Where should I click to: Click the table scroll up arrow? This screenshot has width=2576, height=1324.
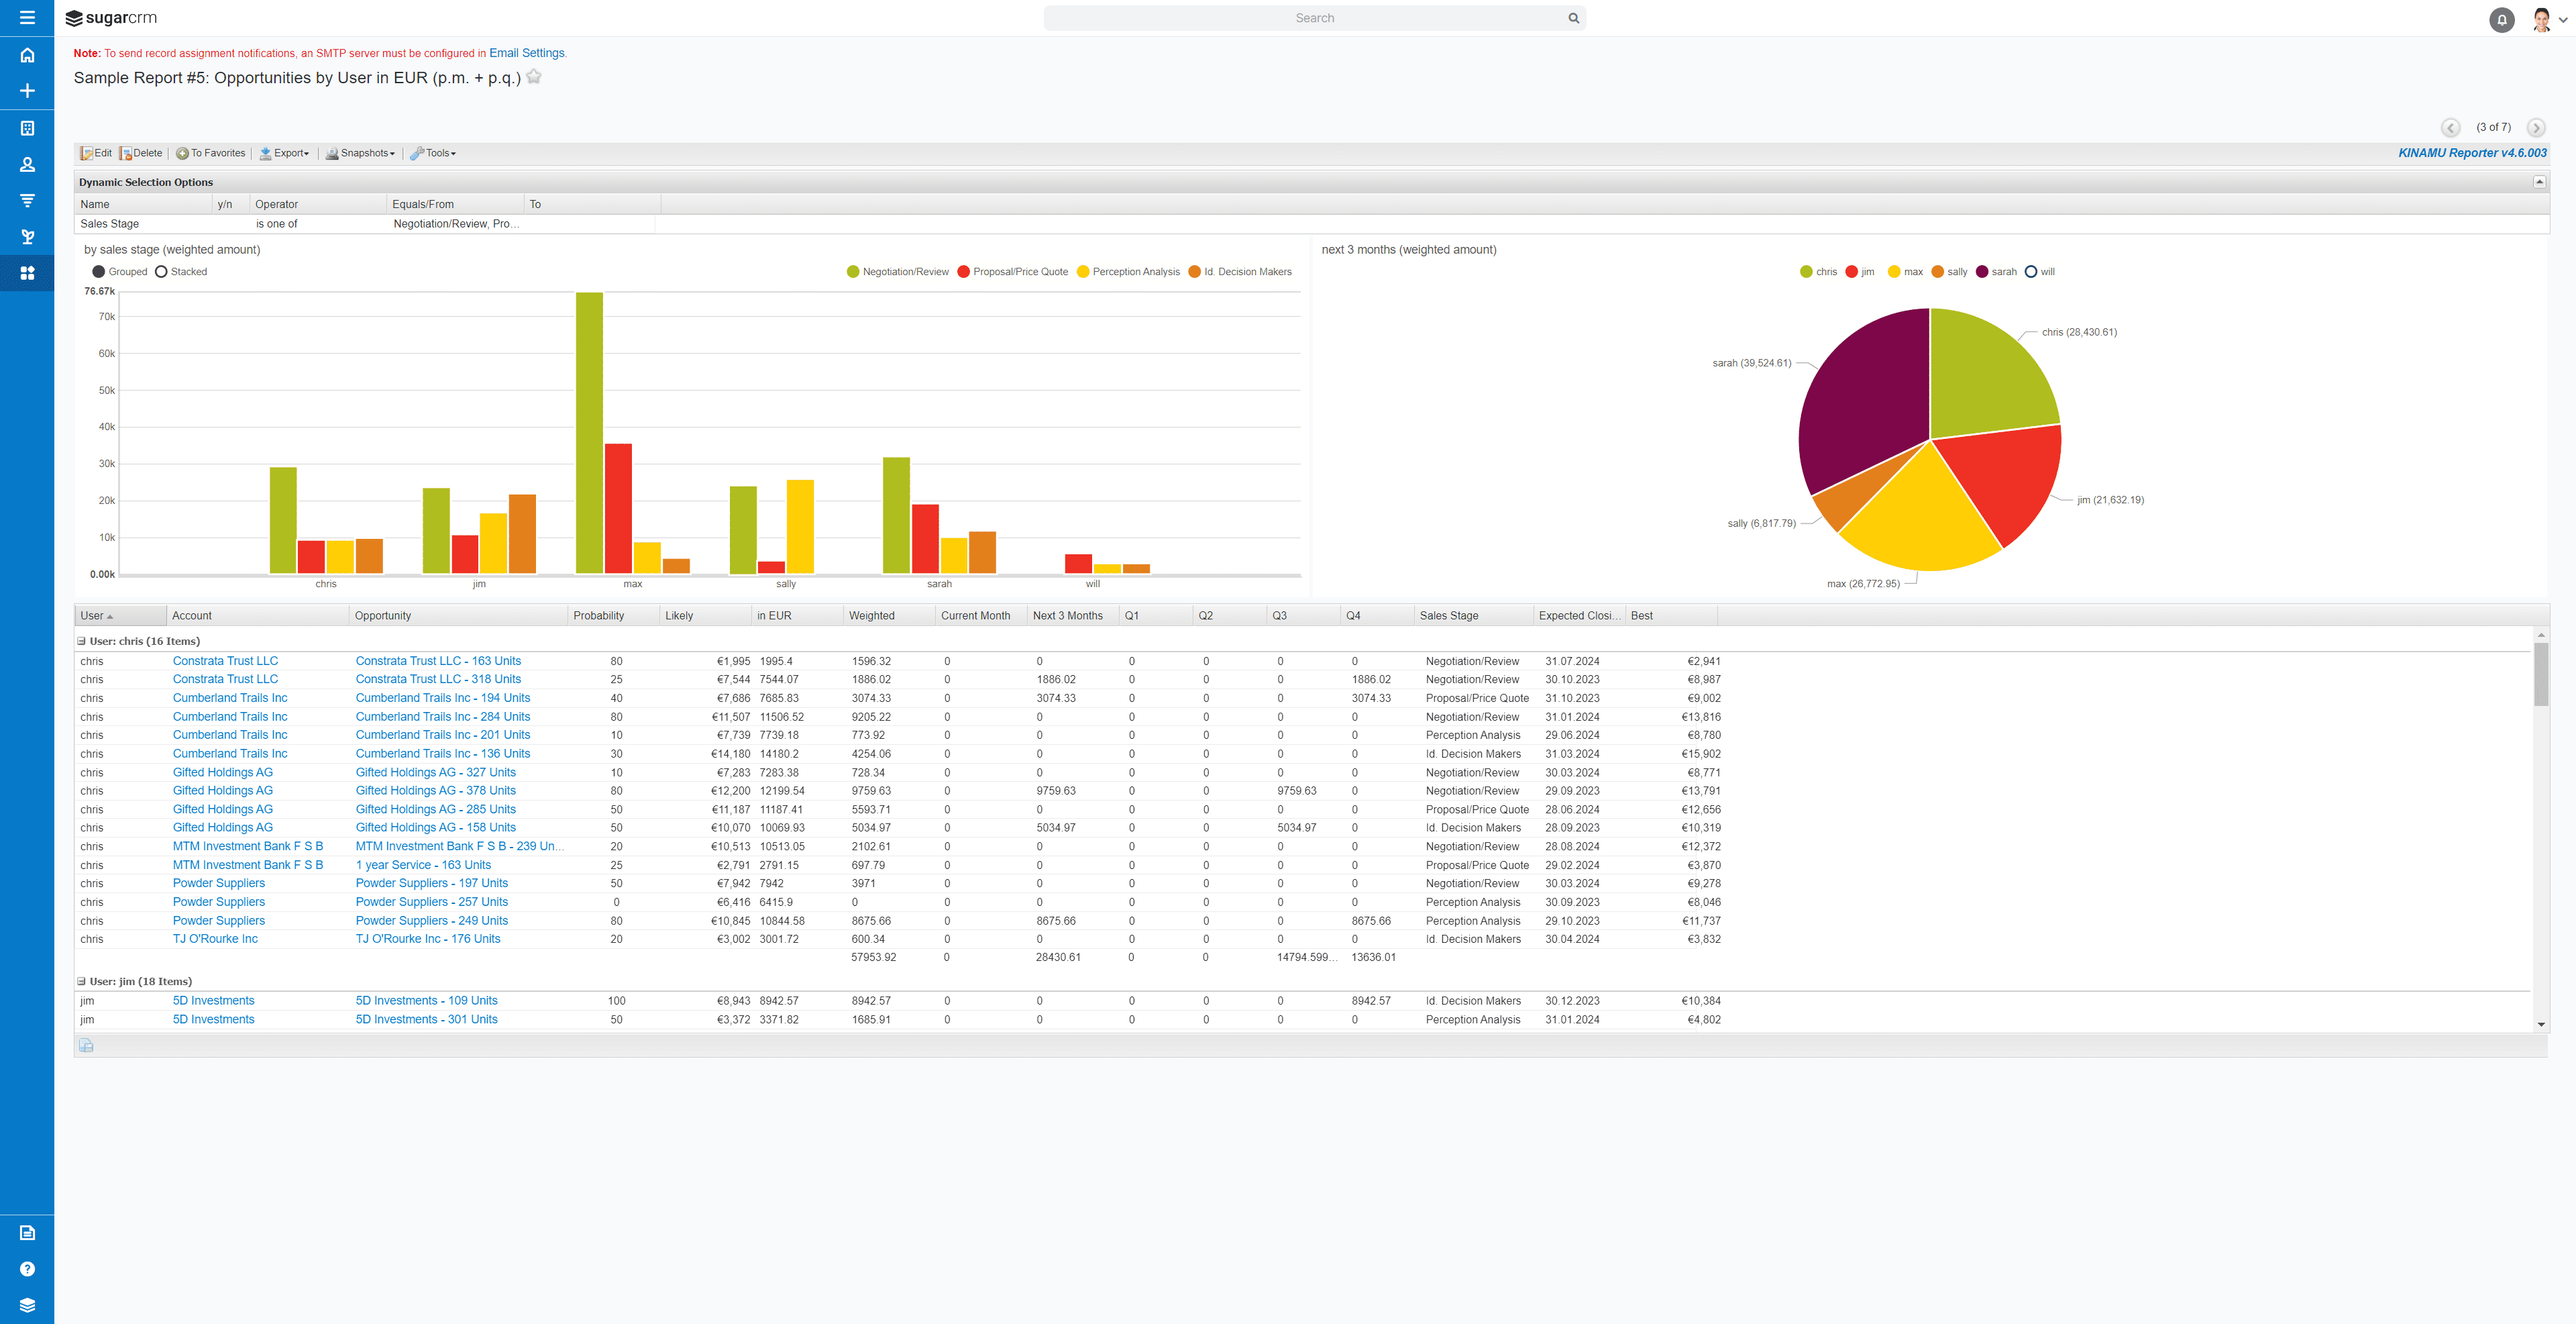[x=2541, y=635]
